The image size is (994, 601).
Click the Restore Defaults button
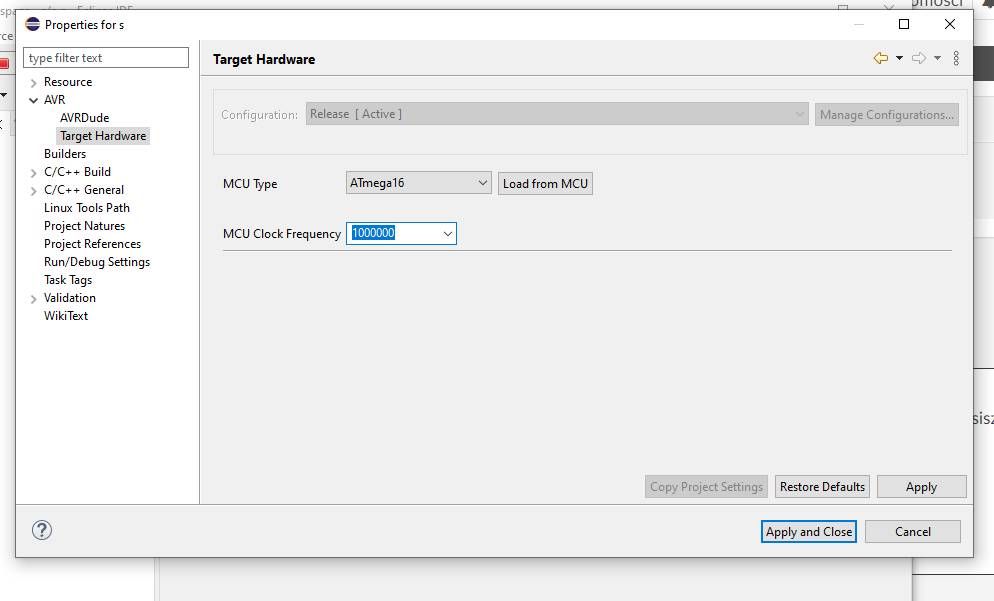(822, 487)
